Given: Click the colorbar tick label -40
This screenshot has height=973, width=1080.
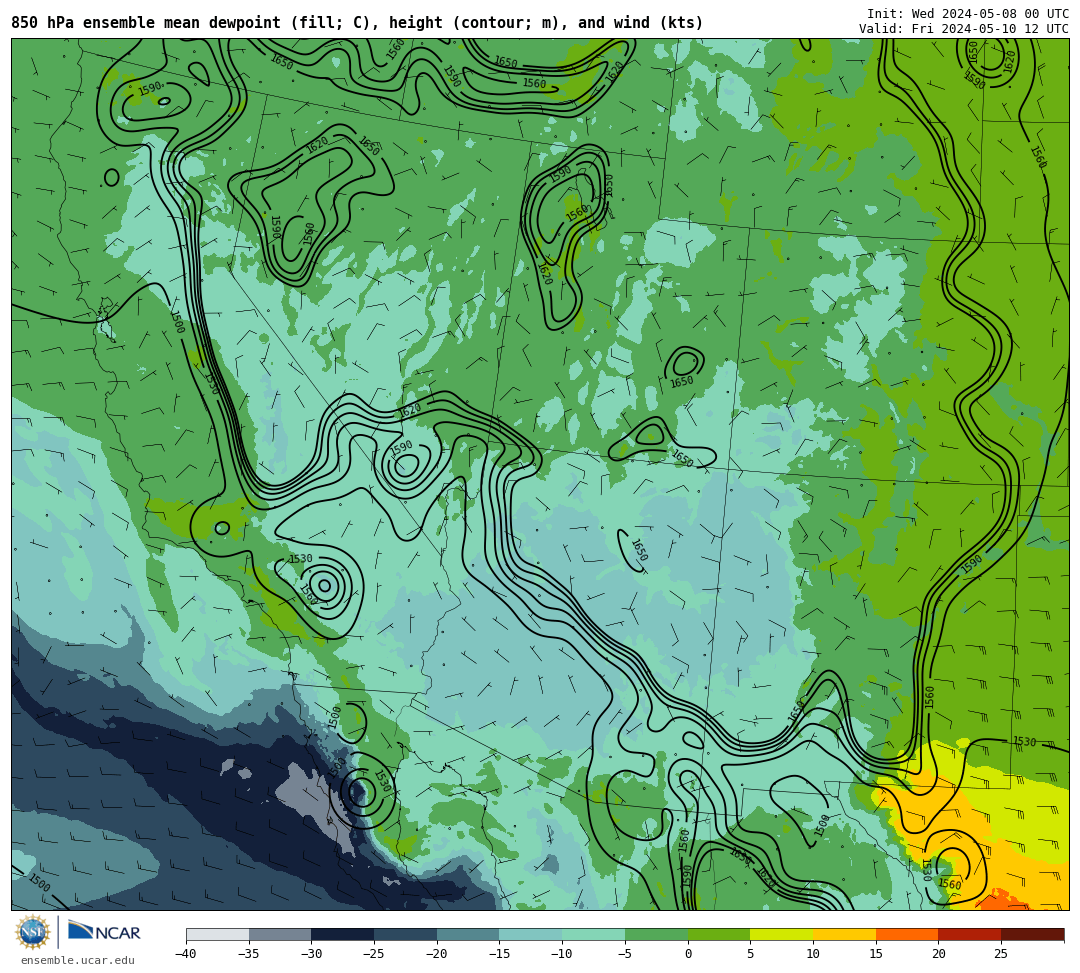Looking at the screenshot, I should [x=185, y=954].
